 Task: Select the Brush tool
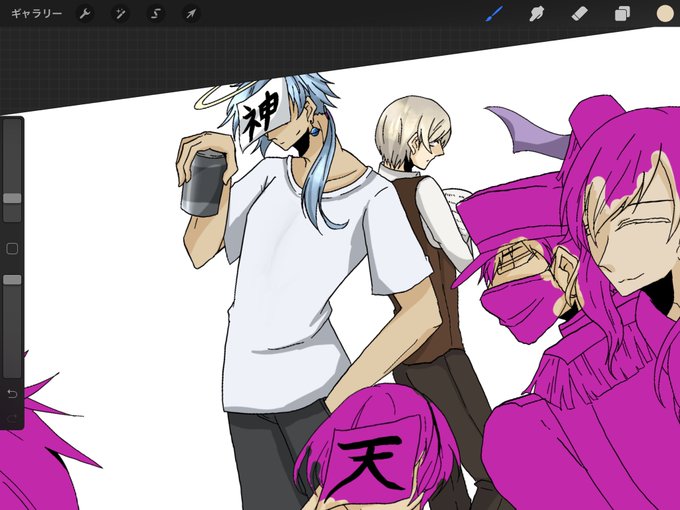(494, 14)
